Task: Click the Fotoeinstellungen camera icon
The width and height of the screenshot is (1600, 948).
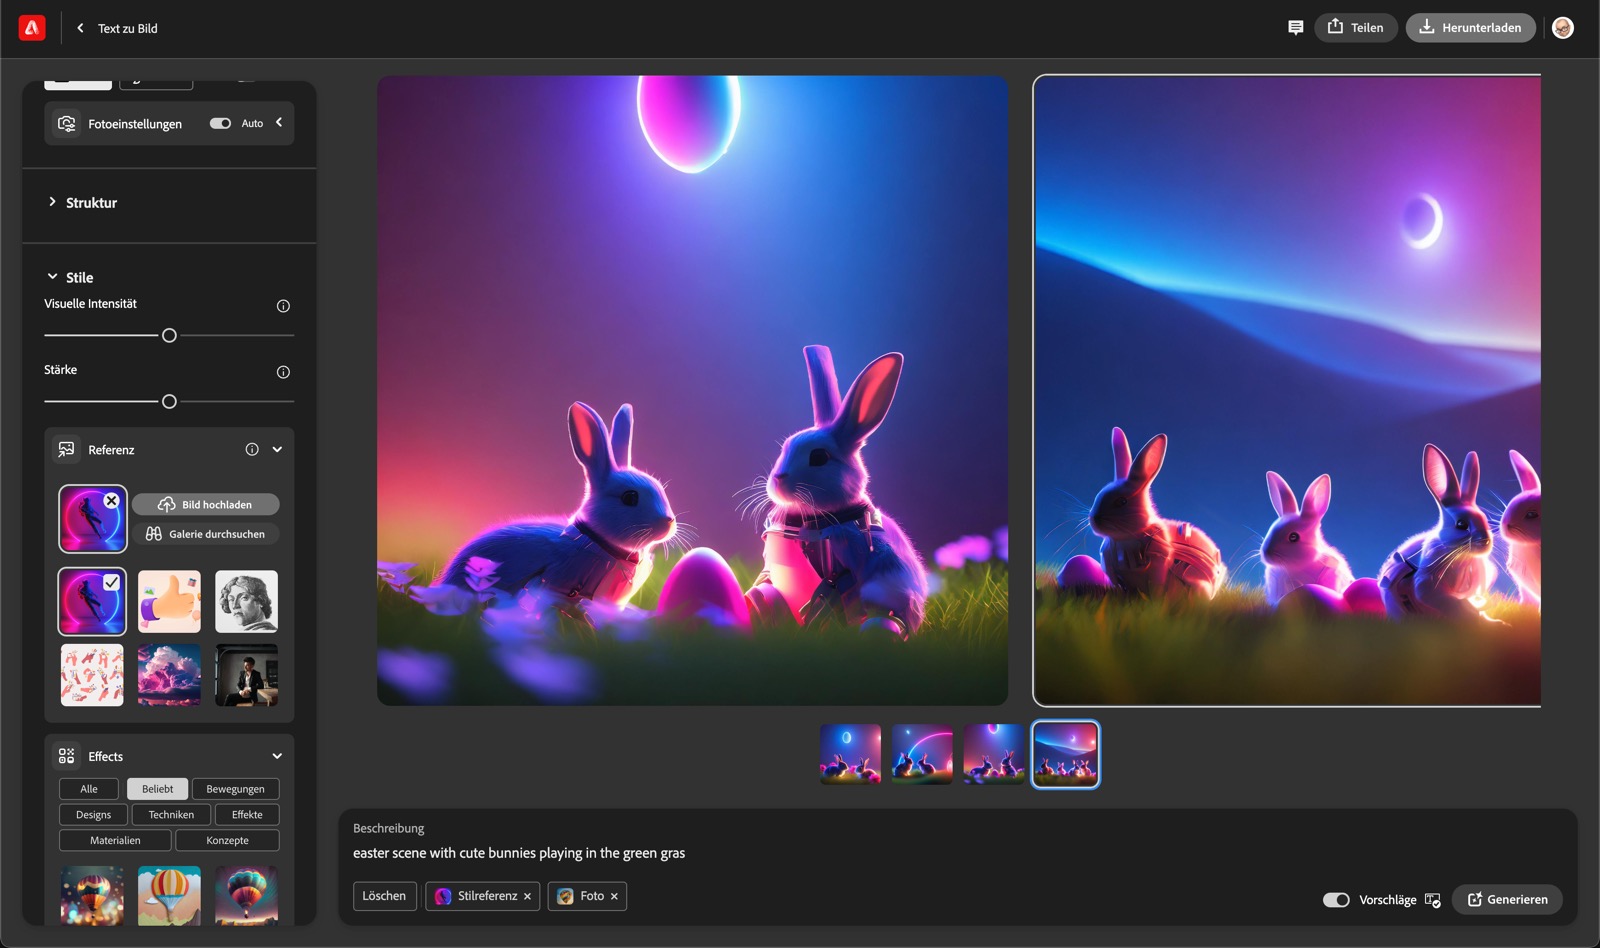Action: [67, 124]
